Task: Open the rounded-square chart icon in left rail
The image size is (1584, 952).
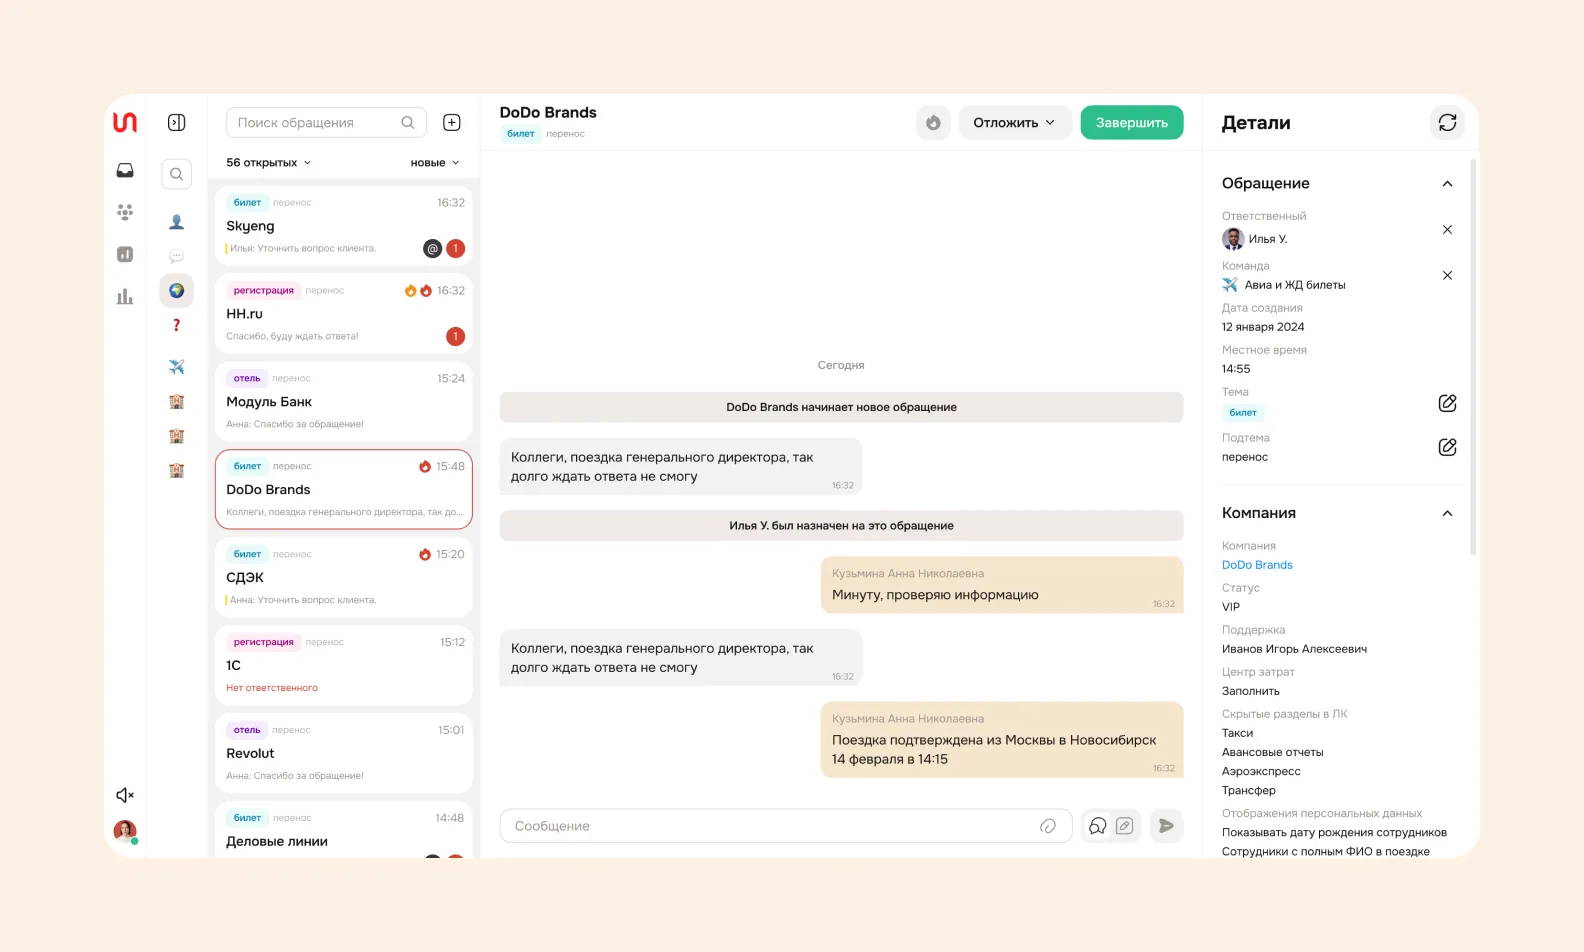Action: point(125,254)
